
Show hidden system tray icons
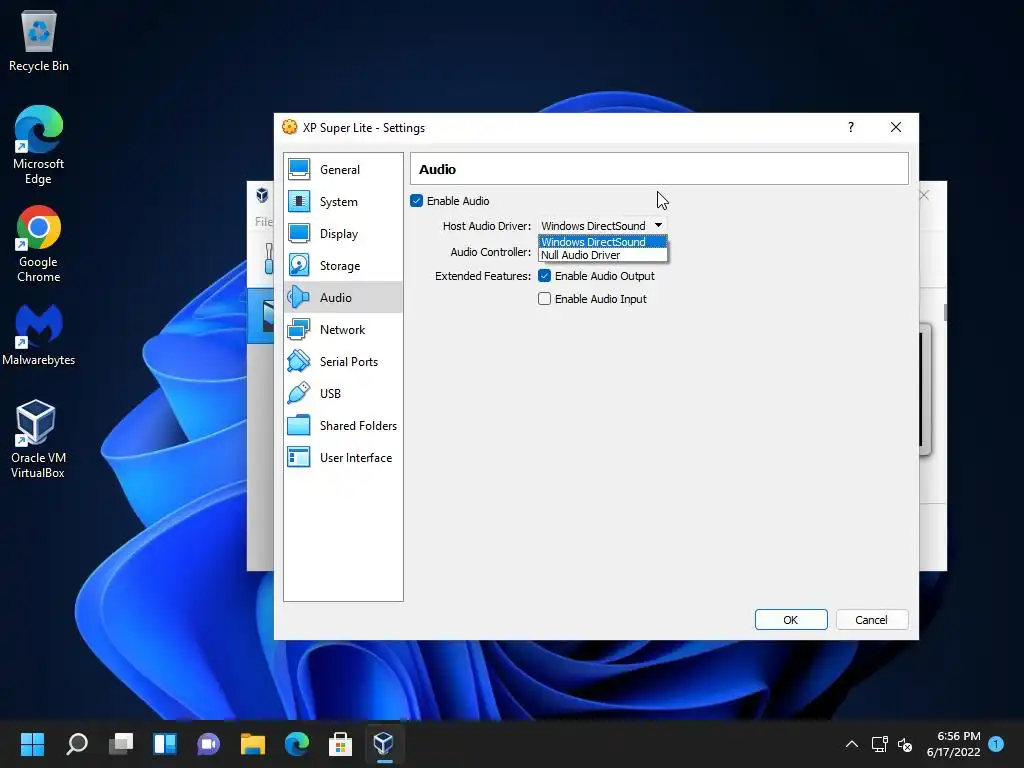point(852,744)
